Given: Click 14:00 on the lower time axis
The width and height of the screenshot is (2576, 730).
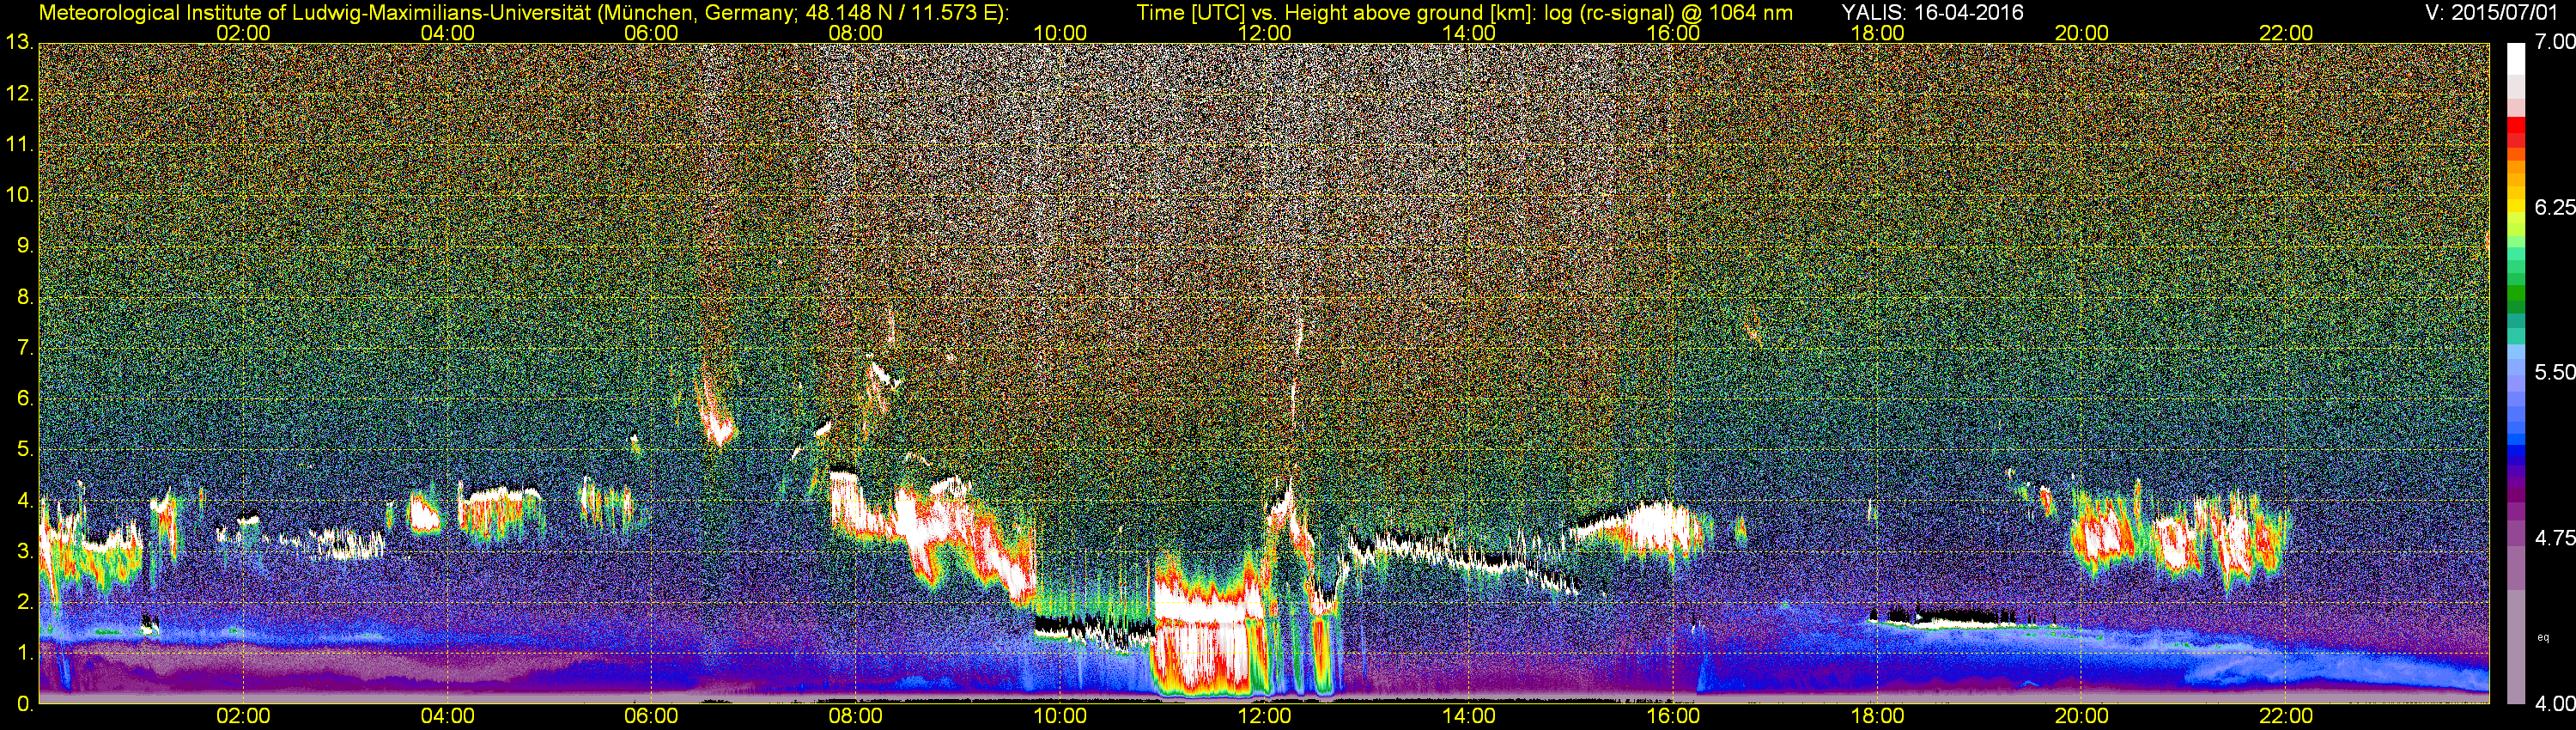Looking at the screenshot, I should 1469,716.
